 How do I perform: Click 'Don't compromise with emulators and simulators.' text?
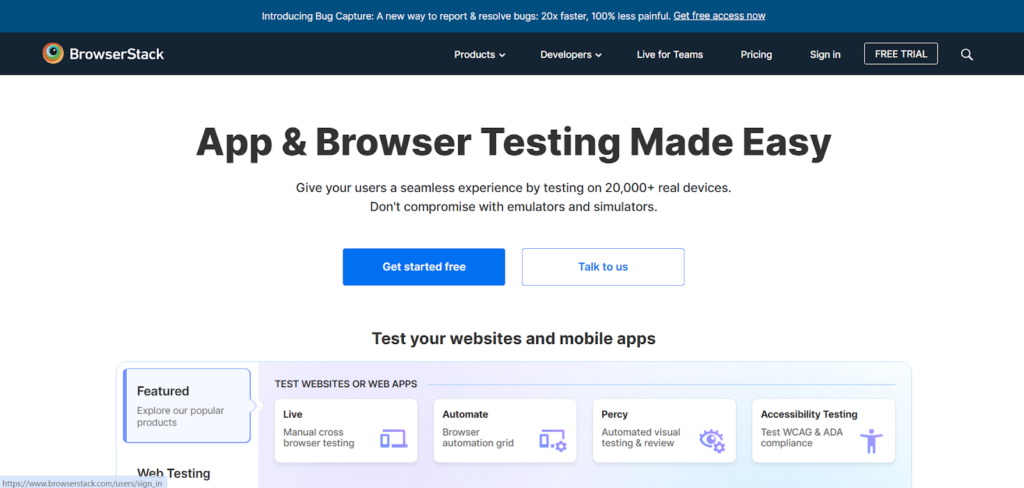[513, 207]
